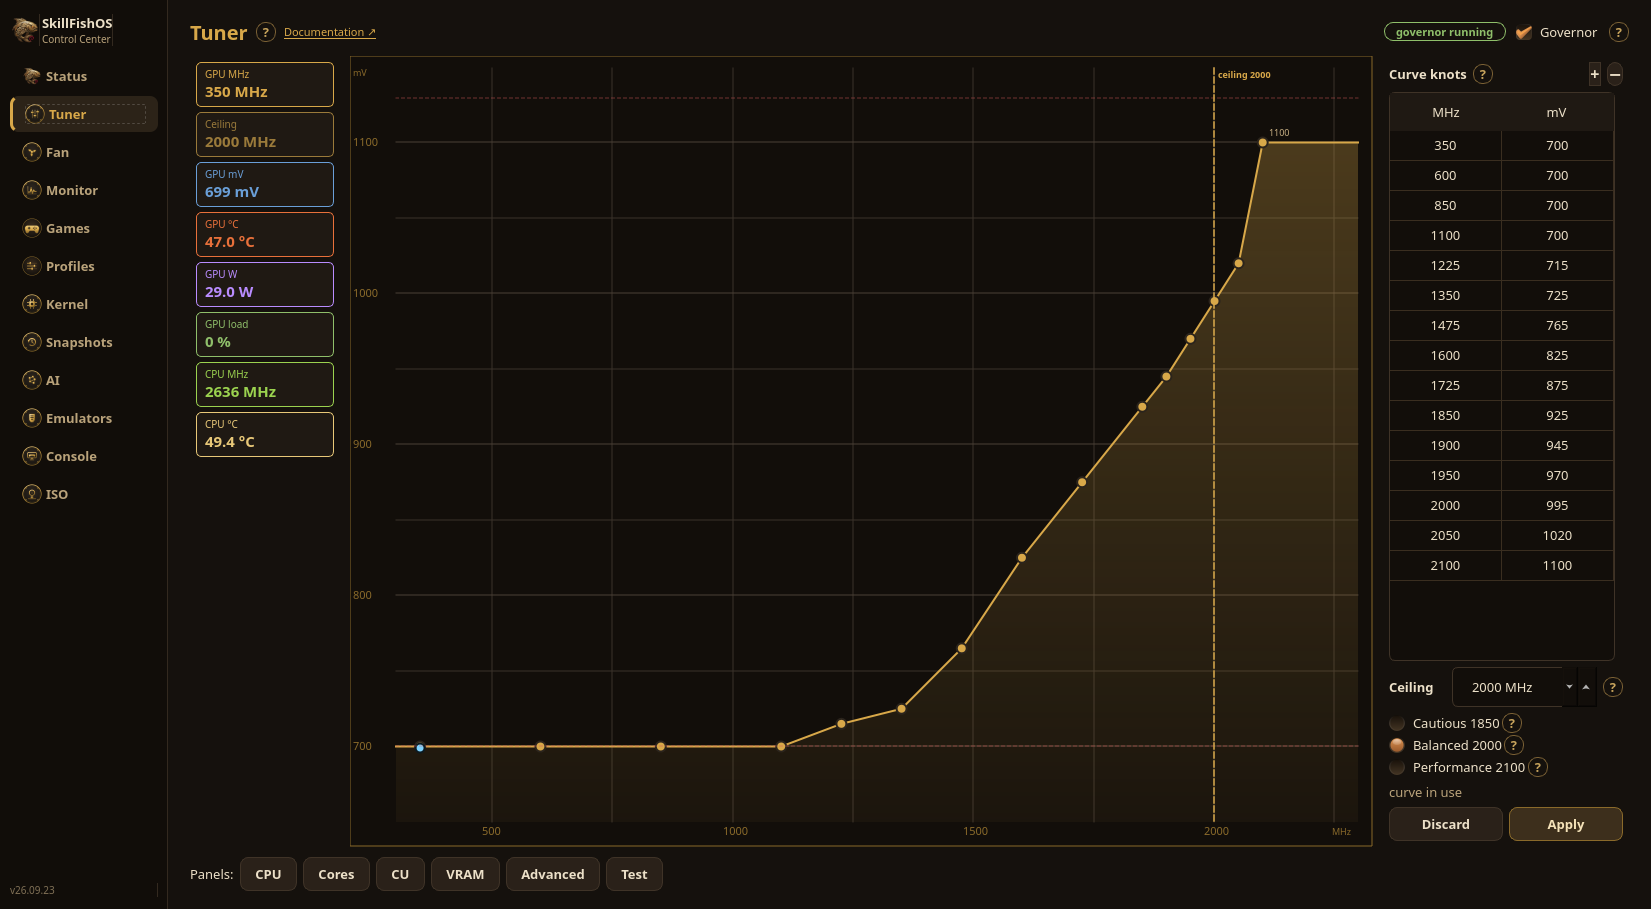Select the Profiles sidebar icon

pos(32,266)
